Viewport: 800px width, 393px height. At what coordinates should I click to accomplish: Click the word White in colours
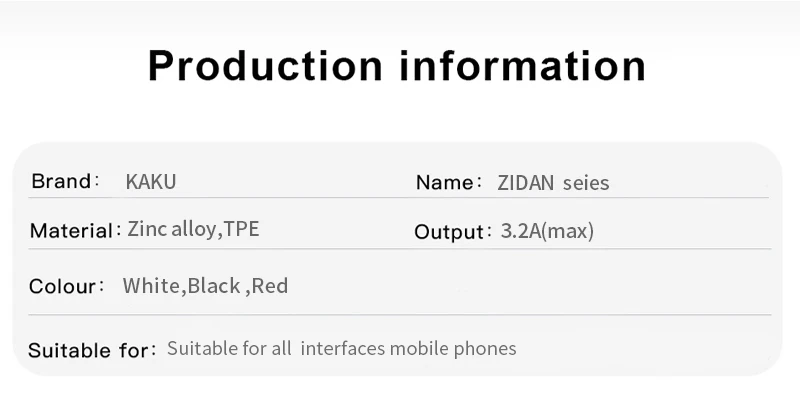(x=152, y=285)
